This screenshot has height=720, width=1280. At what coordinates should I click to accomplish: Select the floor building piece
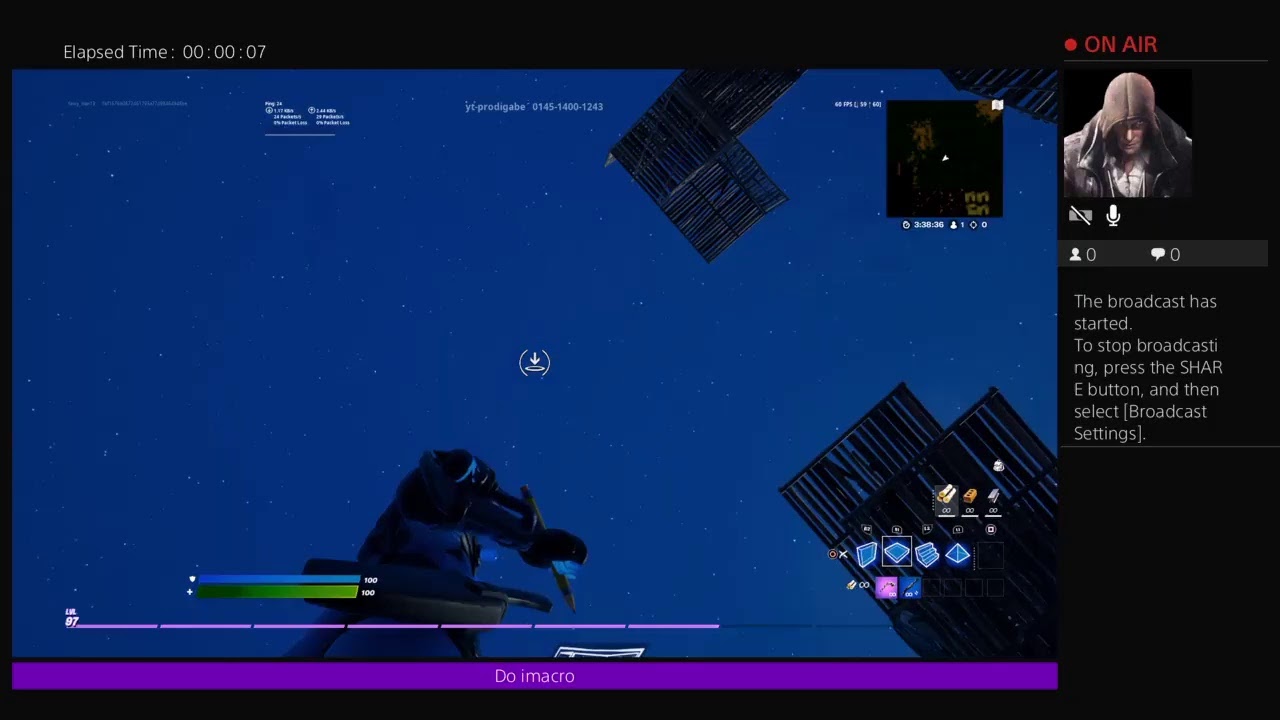pos(897,553)
